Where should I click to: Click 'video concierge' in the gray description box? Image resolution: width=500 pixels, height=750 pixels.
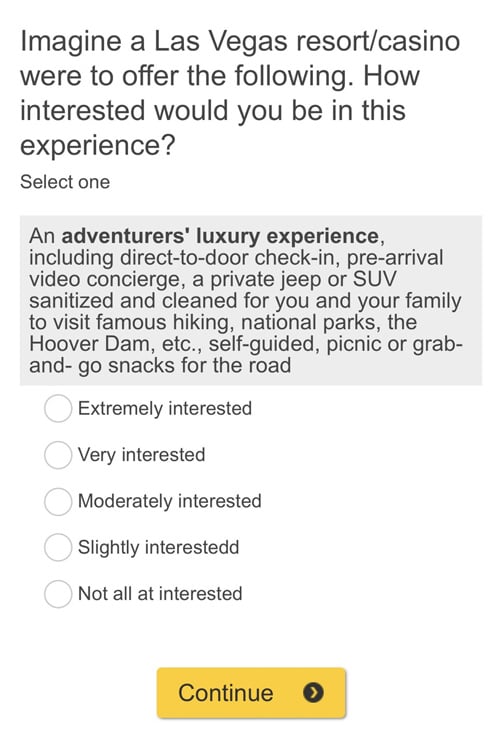coord(107,279)
